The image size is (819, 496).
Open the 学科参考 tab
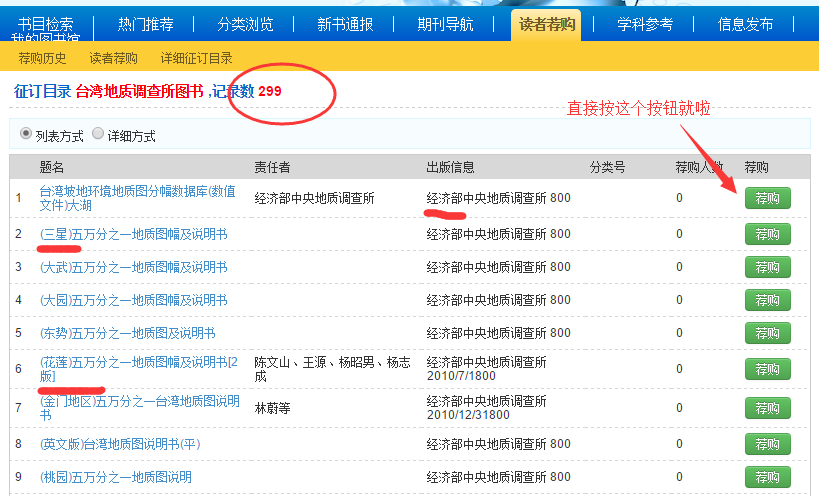(x=644, y=25)
